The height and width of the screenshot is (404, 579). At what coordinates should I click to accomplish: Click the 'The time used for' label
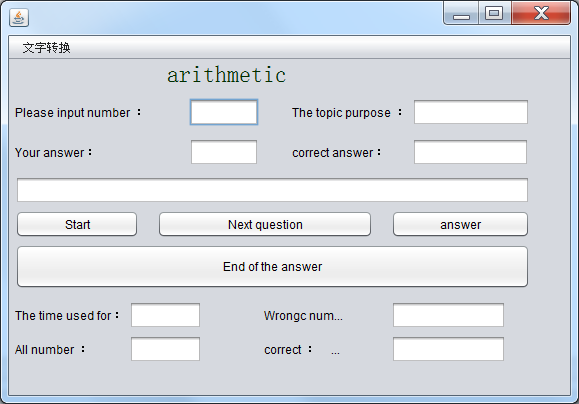tap(67, 316)
